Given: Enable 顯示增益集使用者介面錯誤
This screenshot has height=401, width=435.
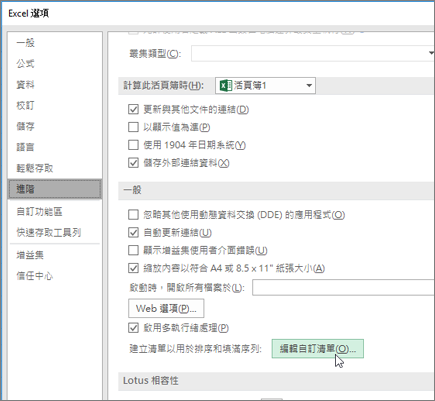Looking at the screenshot, I should point(133,250).
